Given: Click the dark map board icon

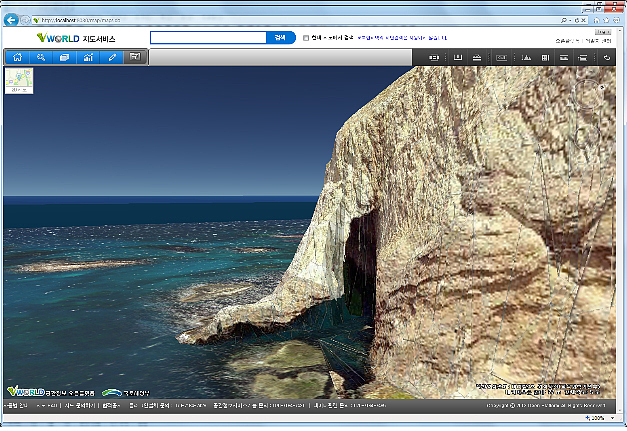Looking at the screenshot, I should [135, 57].
